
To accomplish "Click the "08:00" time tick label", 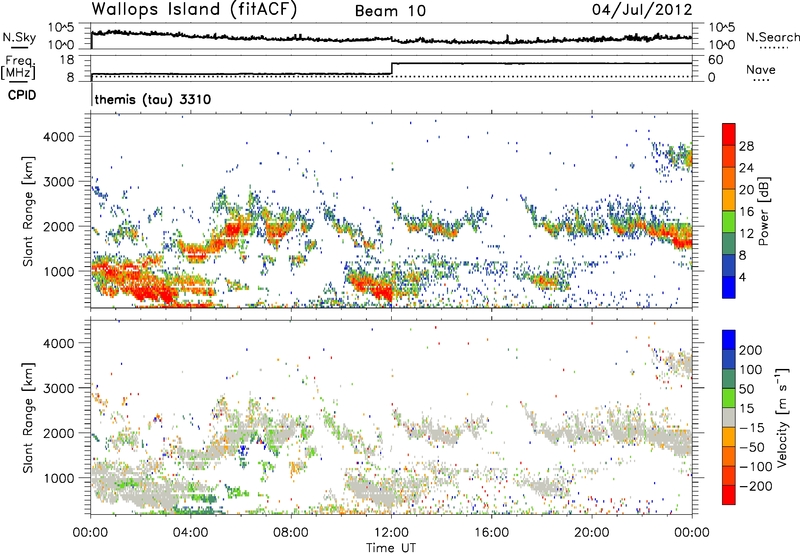I will click(291, 533).
